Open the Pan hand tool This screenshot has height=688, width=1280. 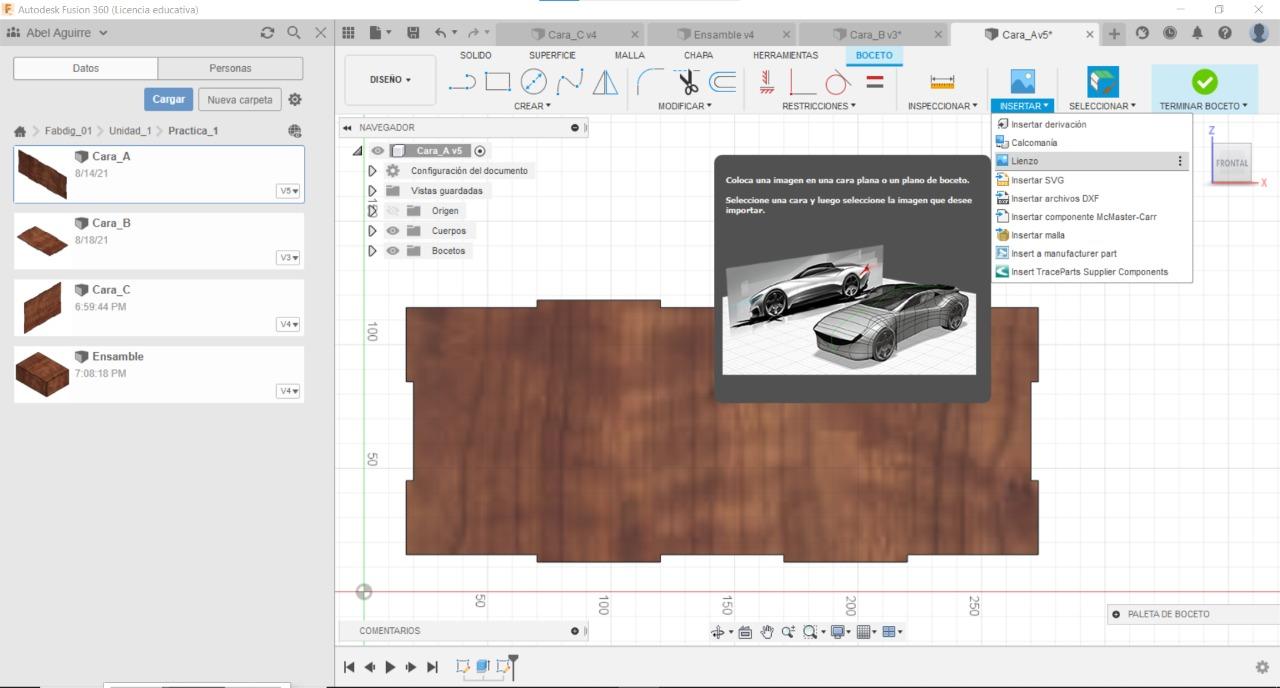coord(767,632)
